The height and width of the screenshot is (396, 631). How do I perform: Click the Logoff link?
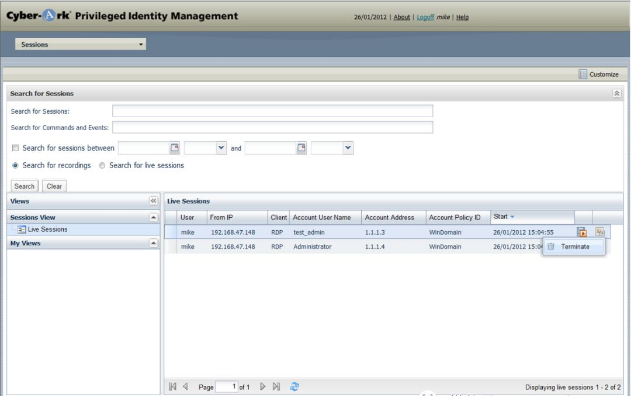pyautogui.click(x=425, y=17)
